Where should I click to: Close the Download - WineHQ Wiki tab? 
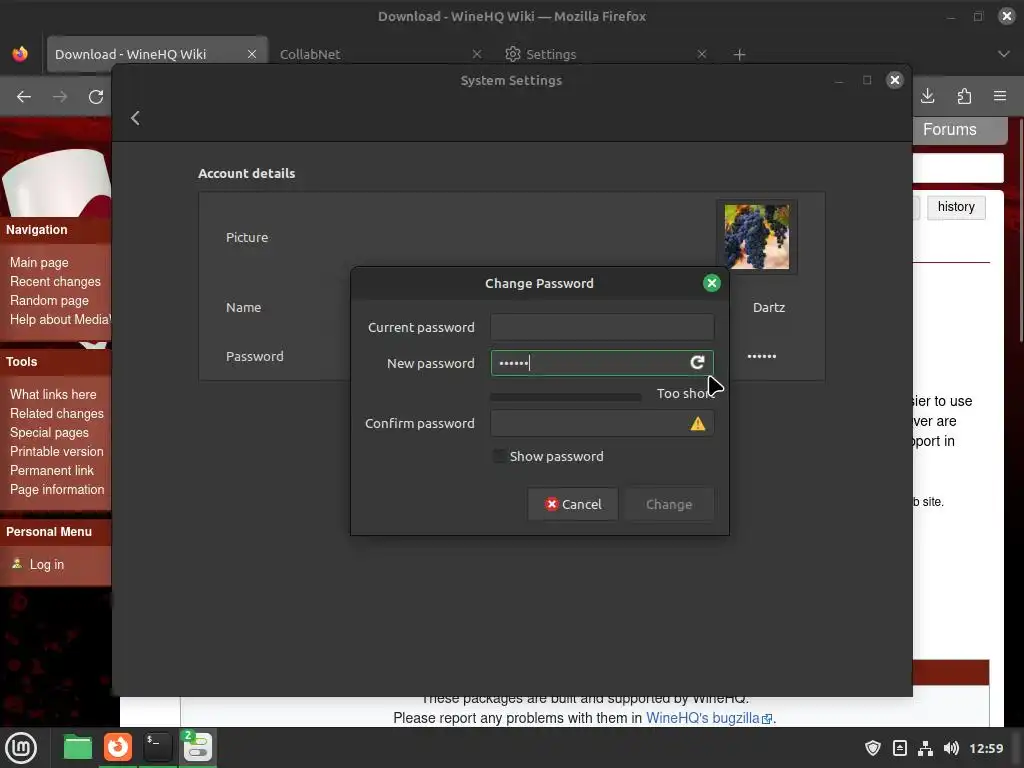(251, 54)
